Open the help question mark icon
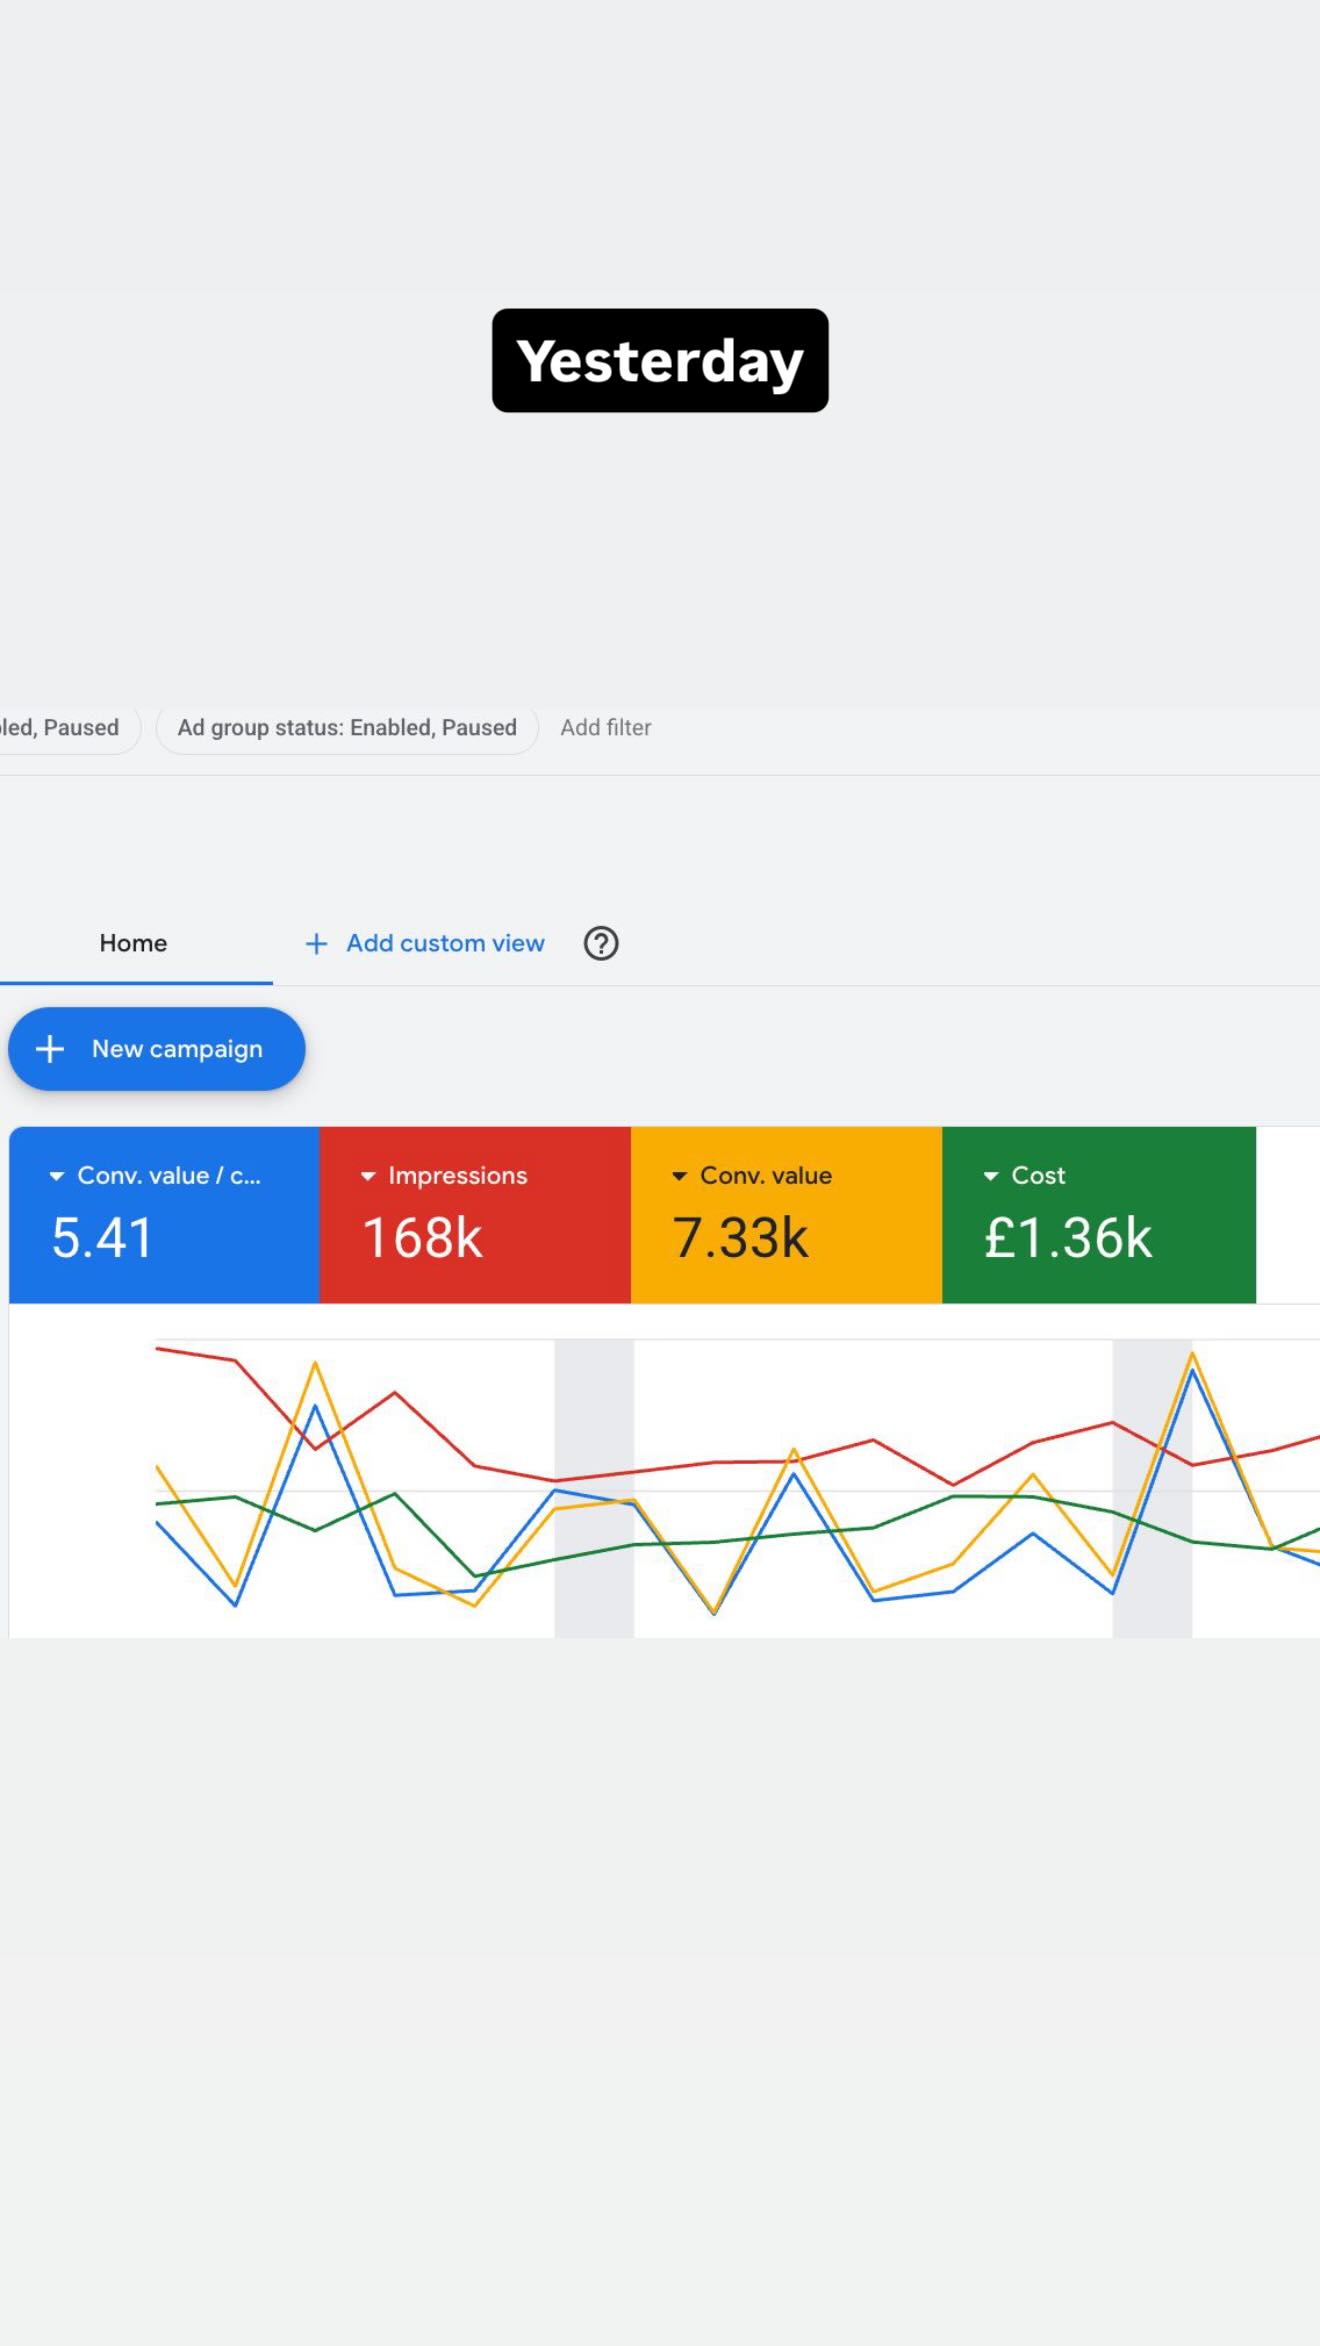This screenshot has height=2346, width=1320. pyautogui.click(x=601, y=943)
